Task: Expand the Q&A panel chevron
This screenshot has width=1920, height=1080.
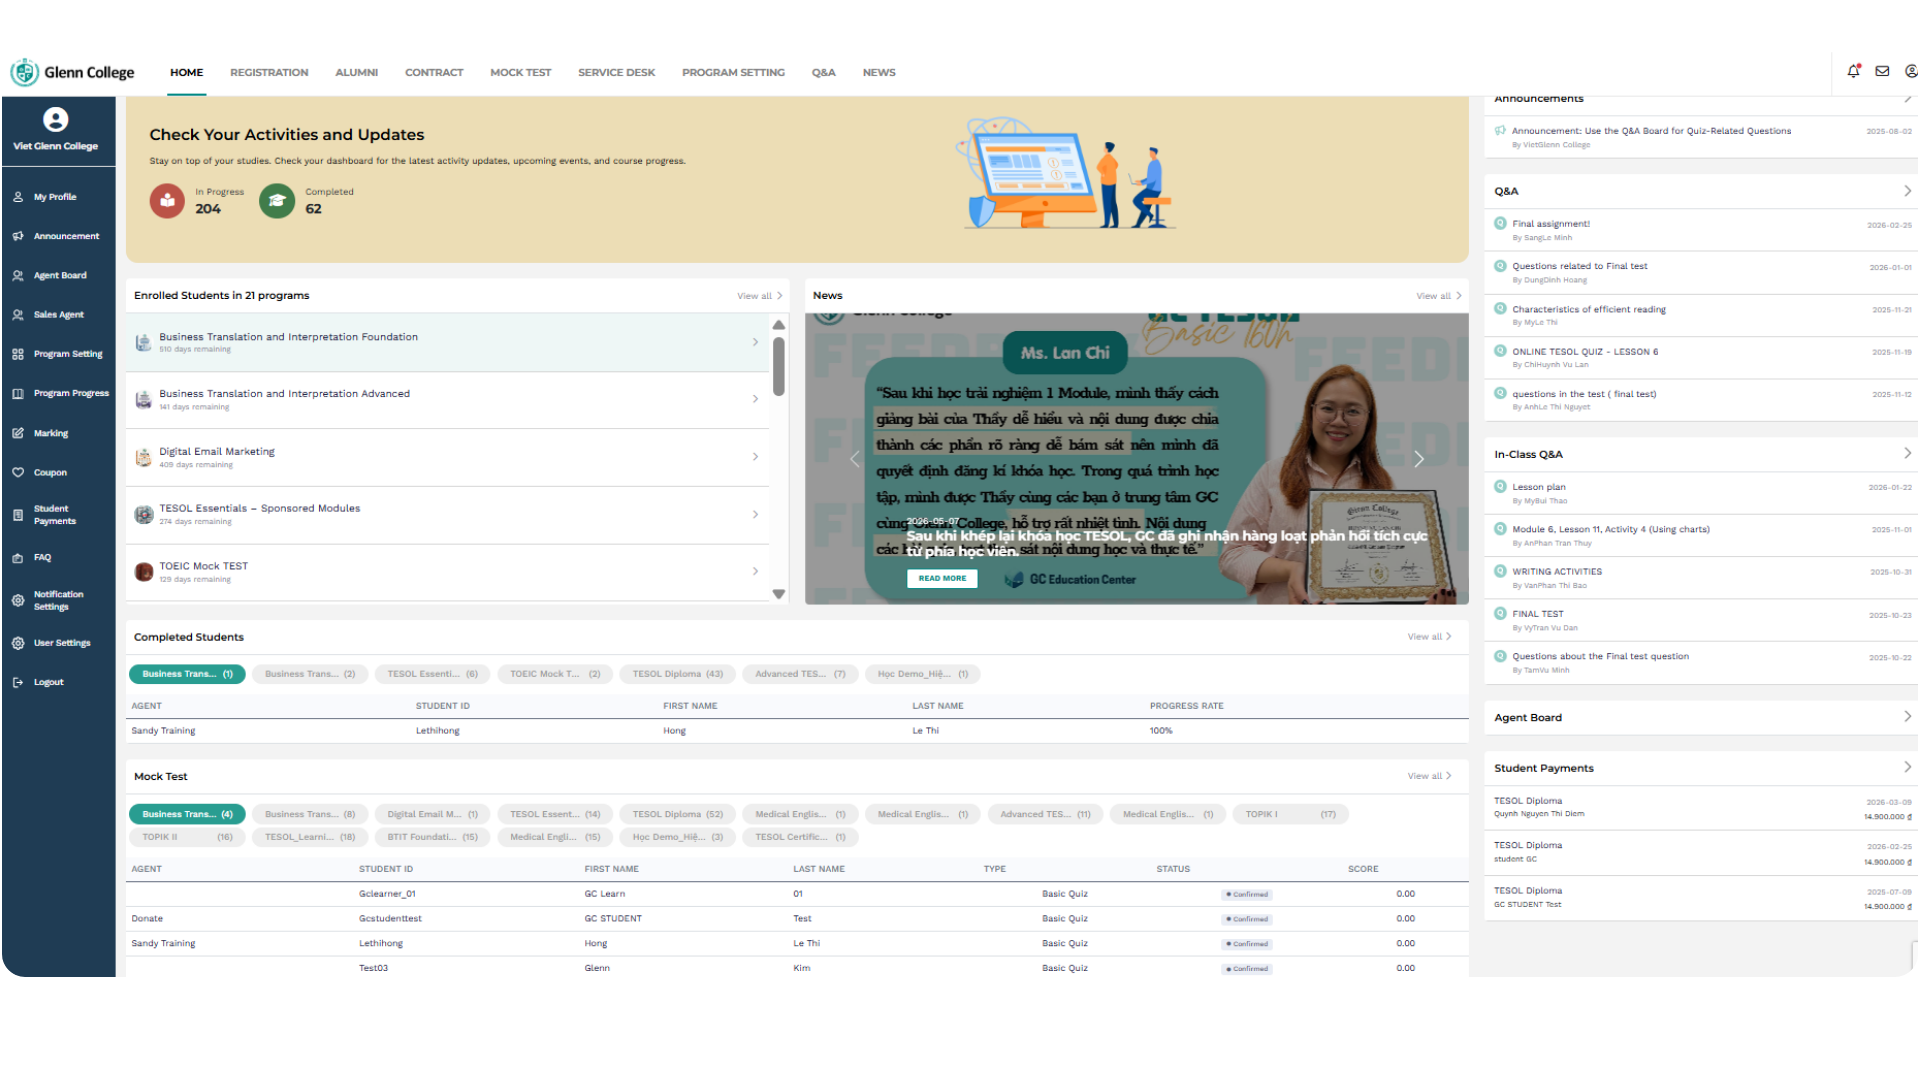Action: click(x=1907, y=191)
